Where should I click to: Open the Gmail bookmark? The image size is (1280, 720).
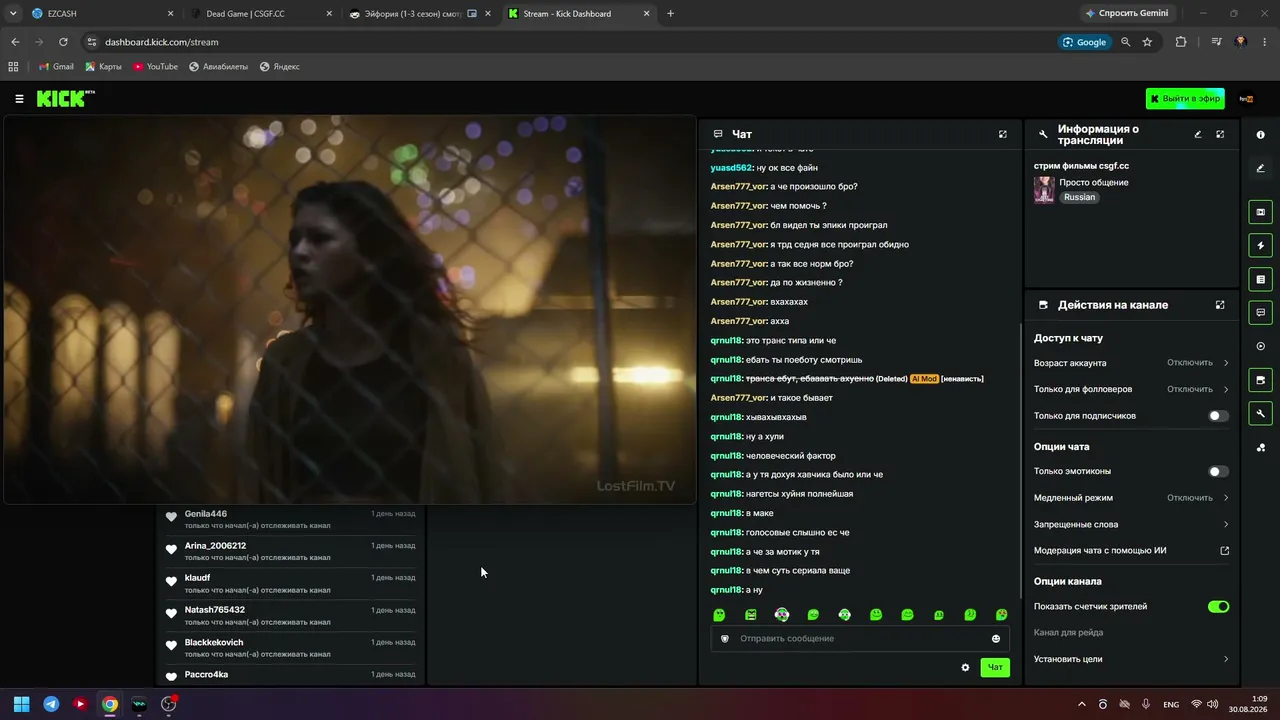[56, 67]
